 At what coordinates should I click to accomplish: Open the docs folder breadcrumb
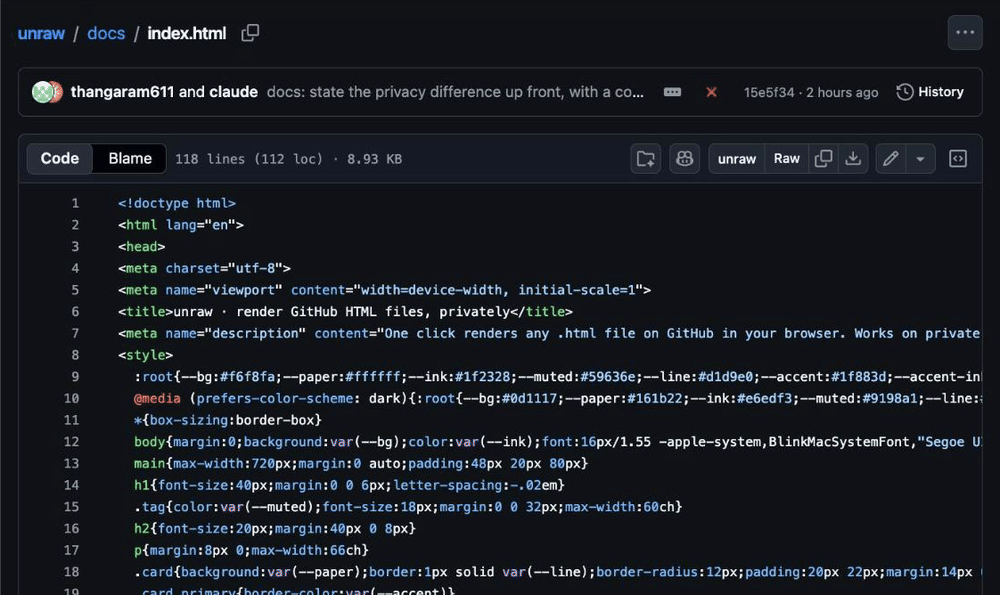pyautogui.click(x=106, y=33)
